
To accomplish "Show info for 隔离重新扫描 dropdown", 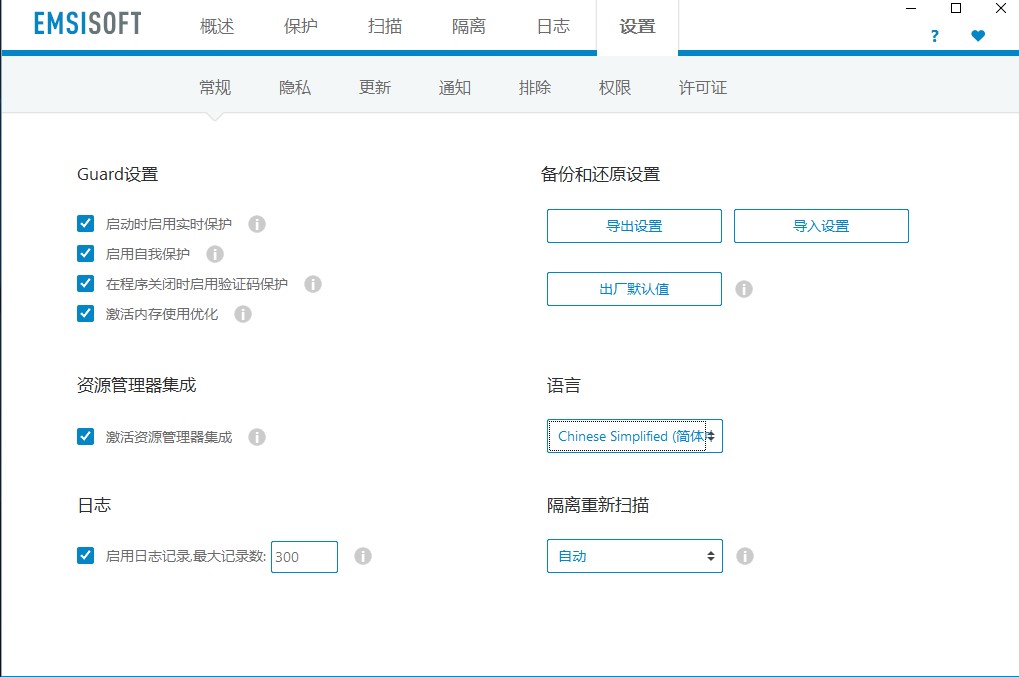I will [745, 556].
